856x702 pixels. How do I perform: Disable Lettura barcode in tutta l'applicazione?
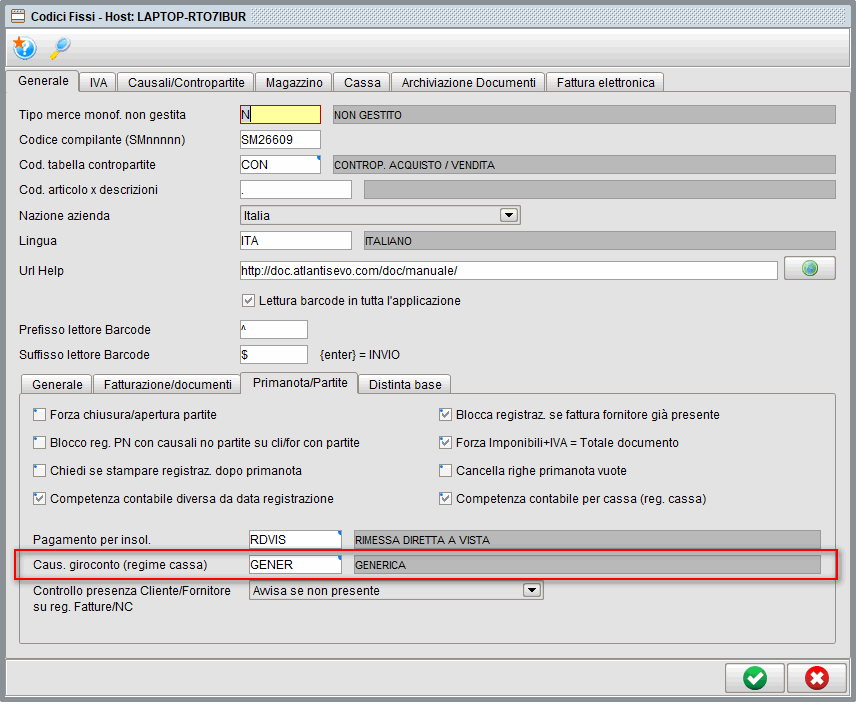coord(245,300)
